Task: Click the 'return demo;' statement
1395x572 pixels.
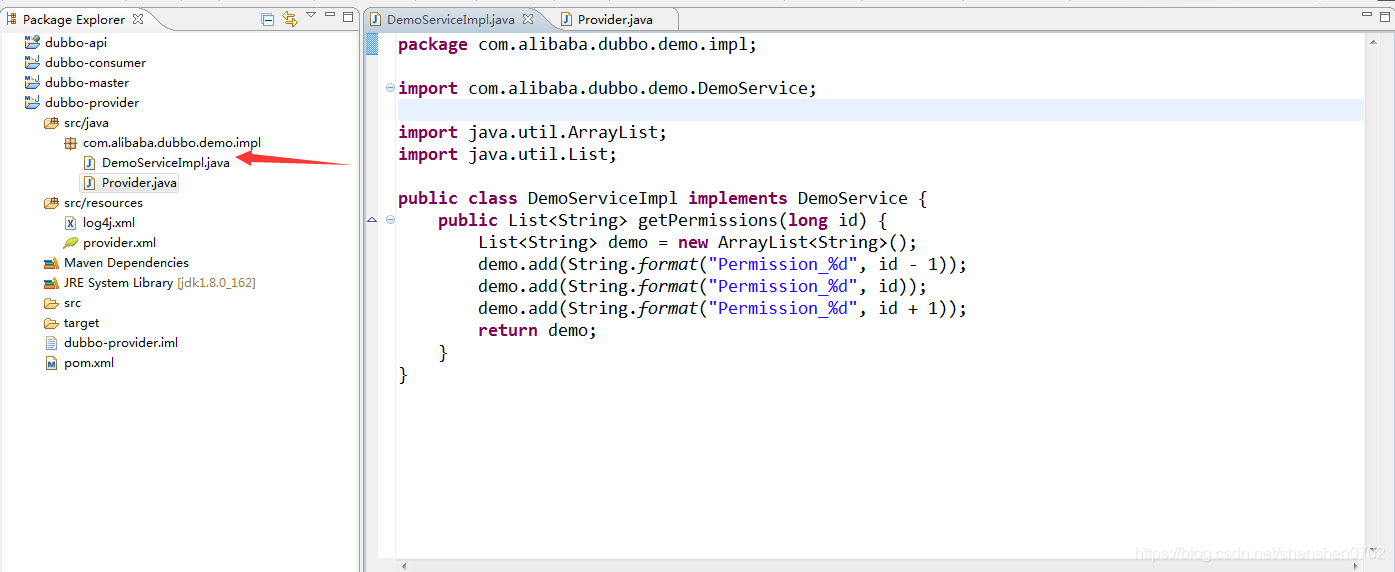Action: point(537,330)
